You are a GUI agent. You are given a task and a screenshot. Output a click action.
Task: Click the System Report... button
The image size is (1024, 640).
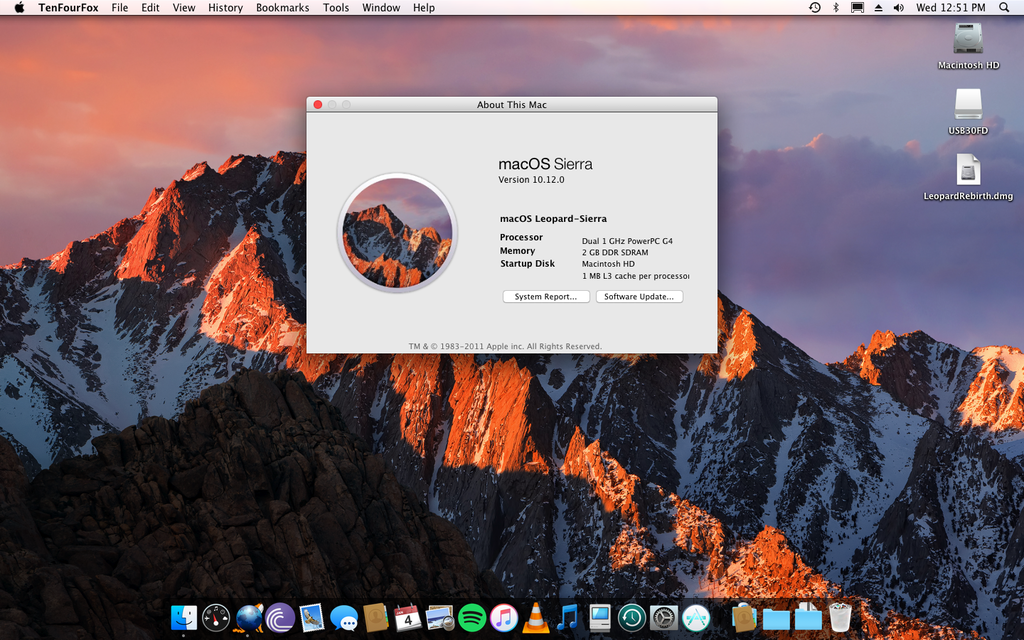546,296
